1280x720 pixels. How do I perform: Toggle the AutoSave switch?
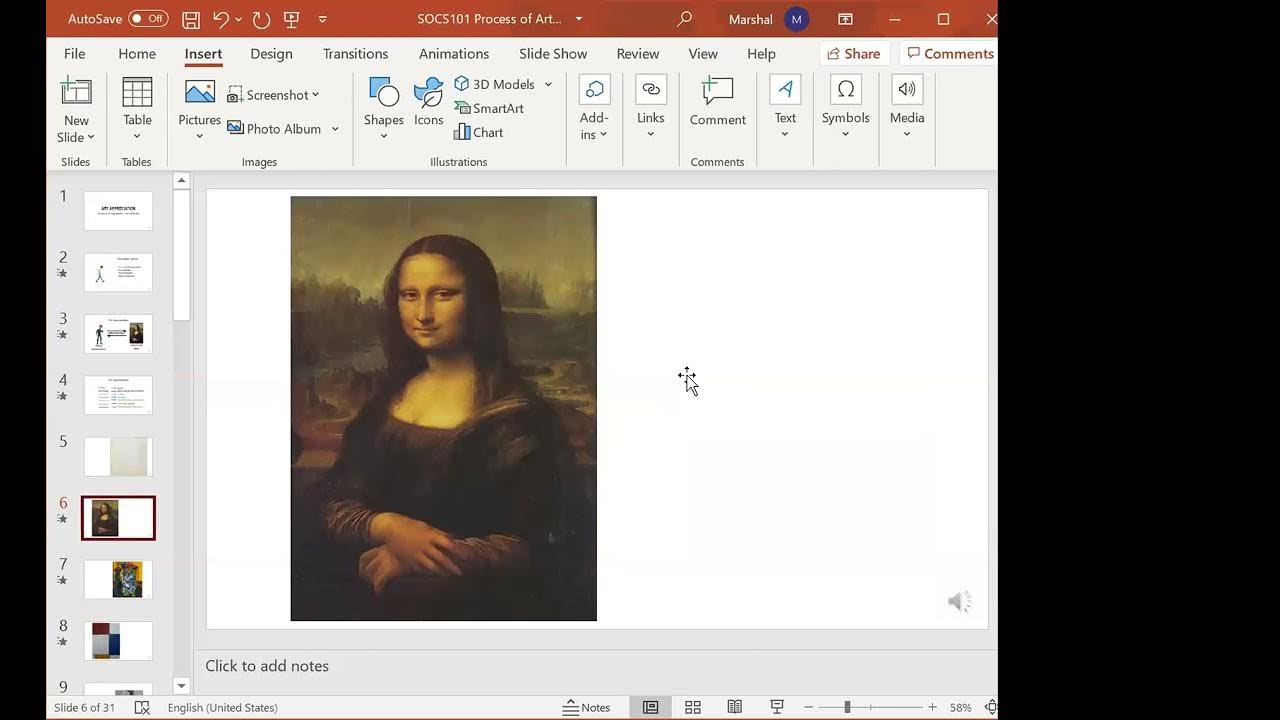tap(148, 19)
